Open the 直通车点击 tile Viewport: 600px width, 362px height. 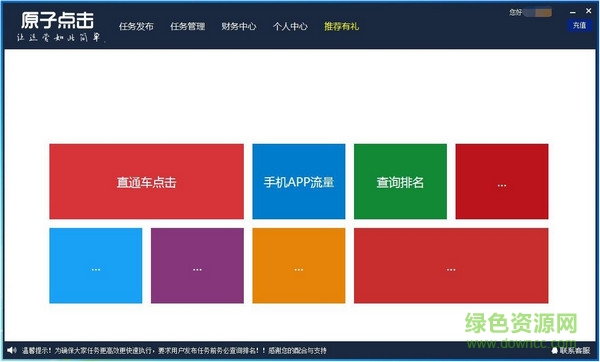click(147, 181)
